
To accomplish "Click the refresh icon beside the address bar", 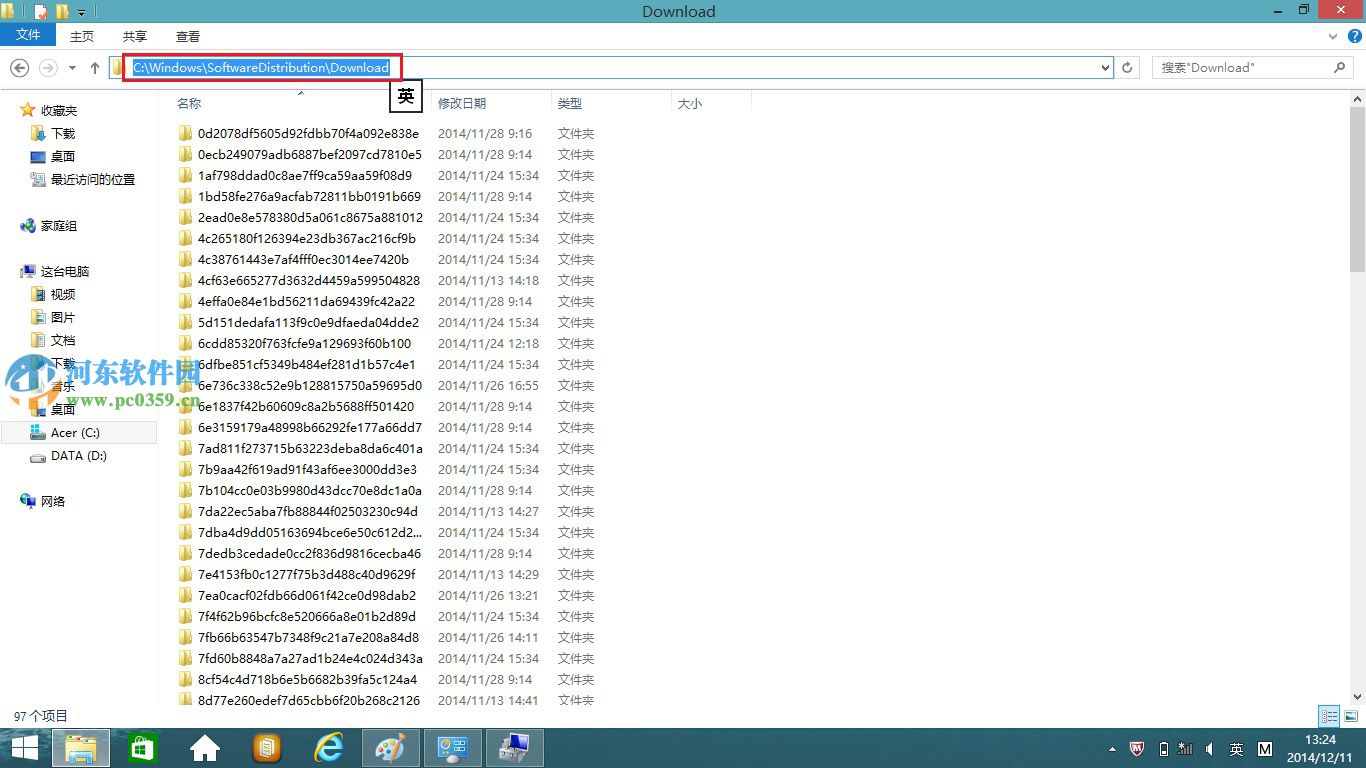I will coord(1128,67).
